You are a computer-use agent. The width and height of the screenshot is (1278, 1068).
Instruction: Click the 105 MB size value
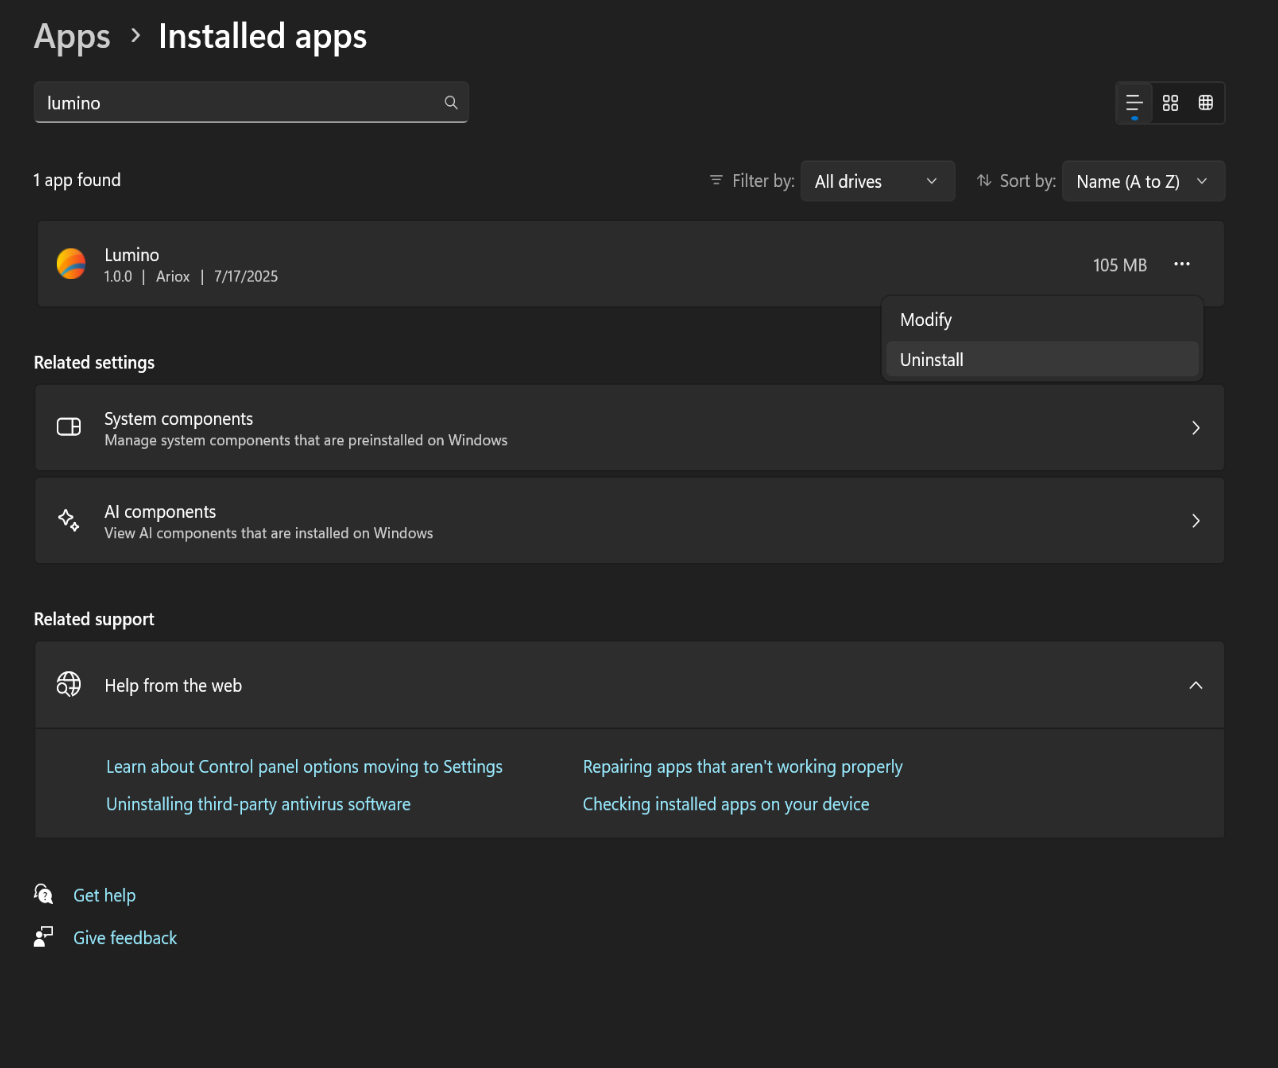click(1120, 265)
